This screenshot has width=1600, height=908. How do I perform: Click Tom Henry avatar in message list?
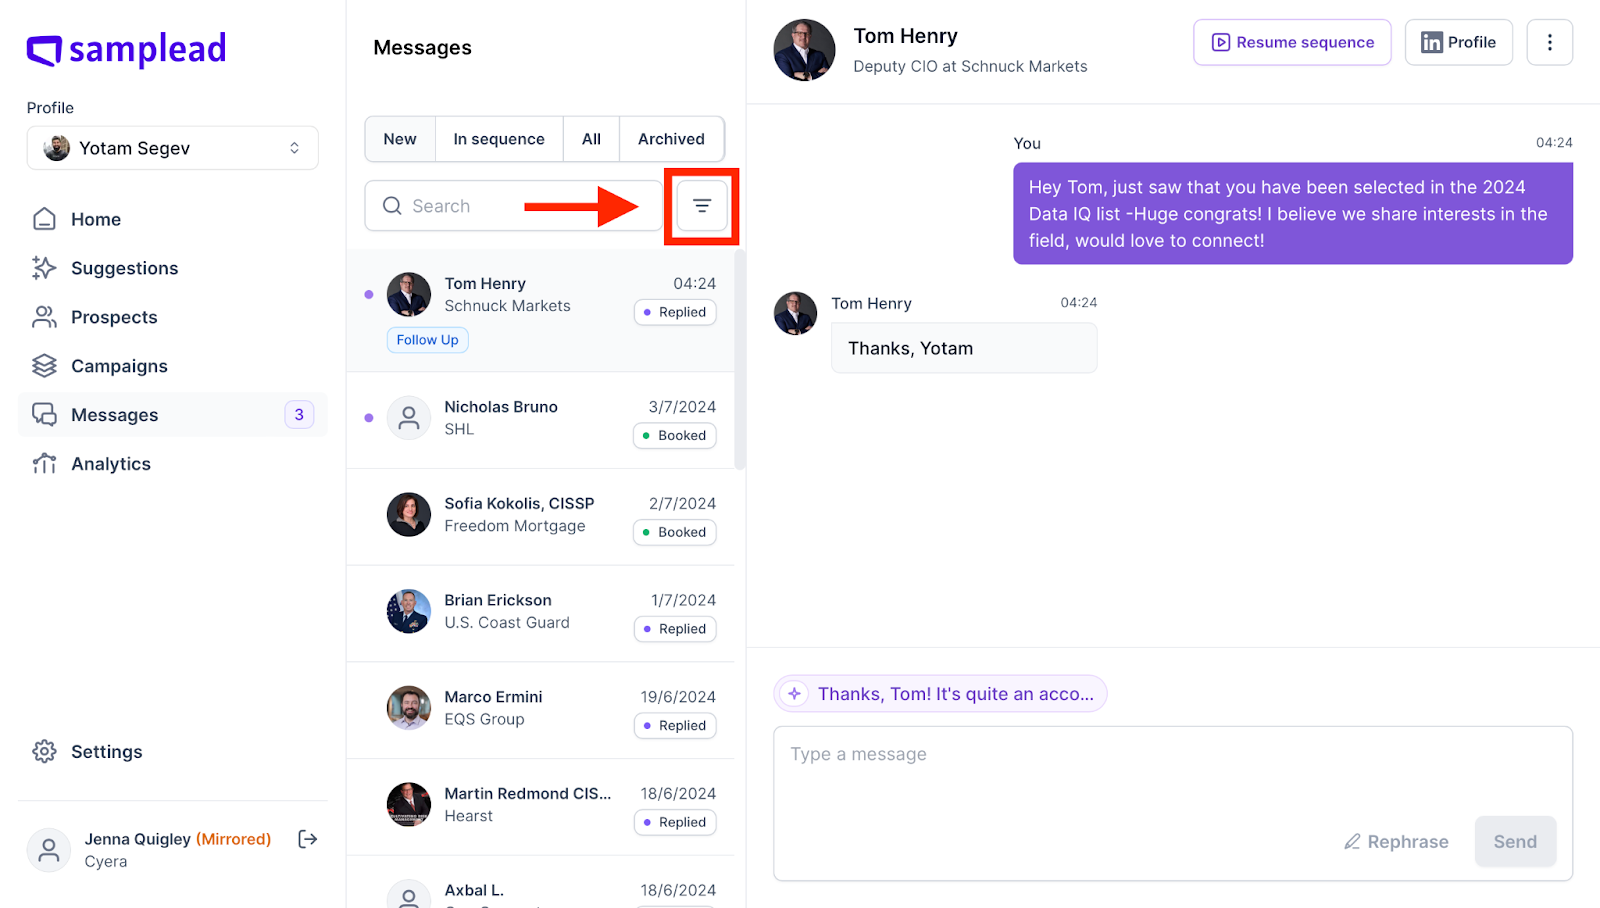click(409, 294)
